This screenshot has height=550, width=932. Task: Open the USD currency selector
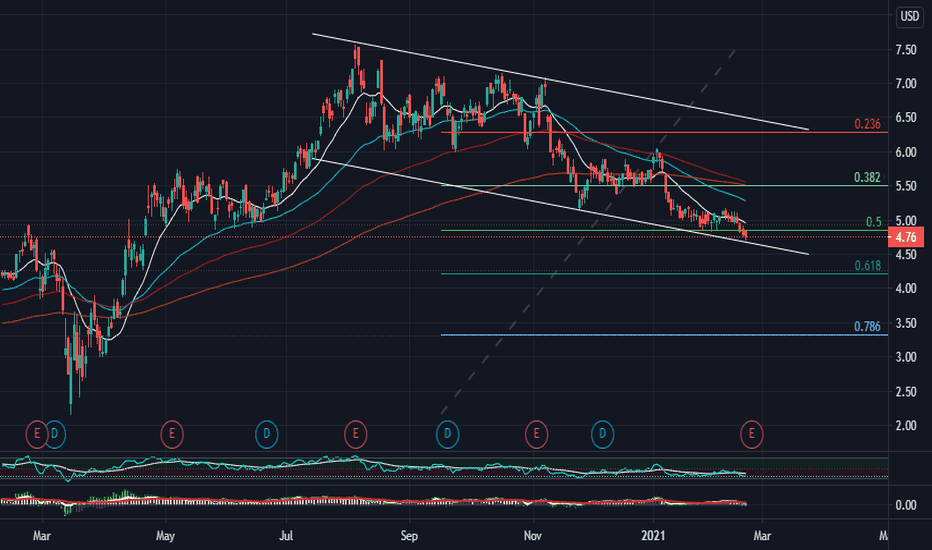coord(909,17)
